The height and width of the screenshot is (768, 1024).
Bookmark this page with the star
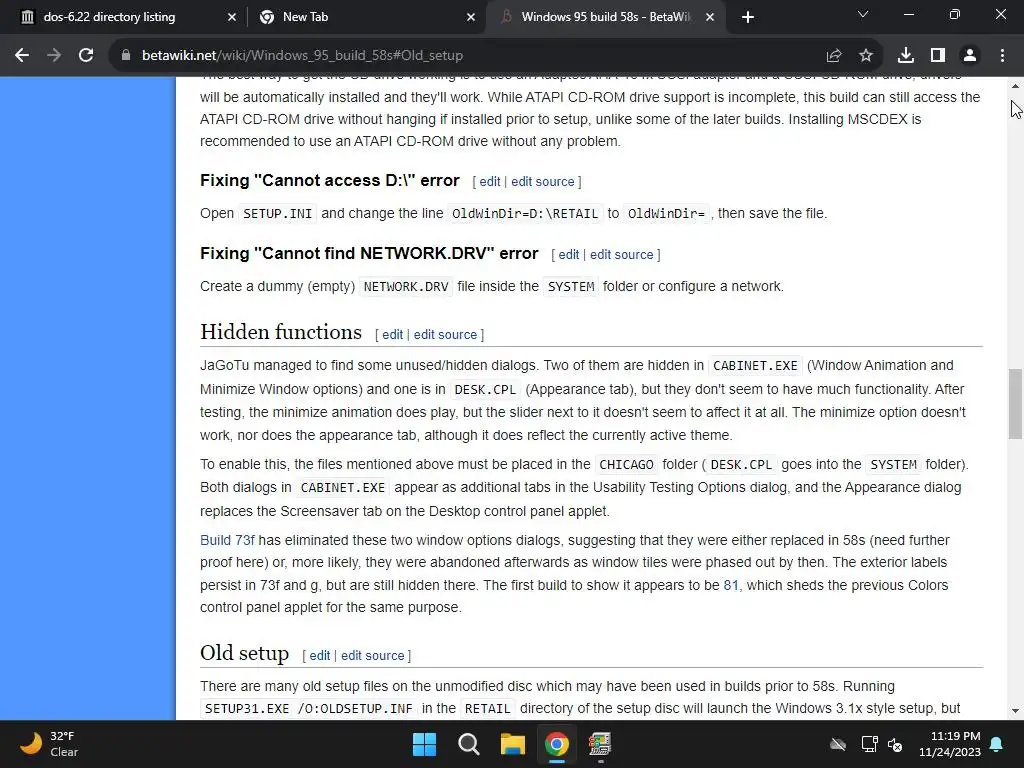click(x=866, y=56)
